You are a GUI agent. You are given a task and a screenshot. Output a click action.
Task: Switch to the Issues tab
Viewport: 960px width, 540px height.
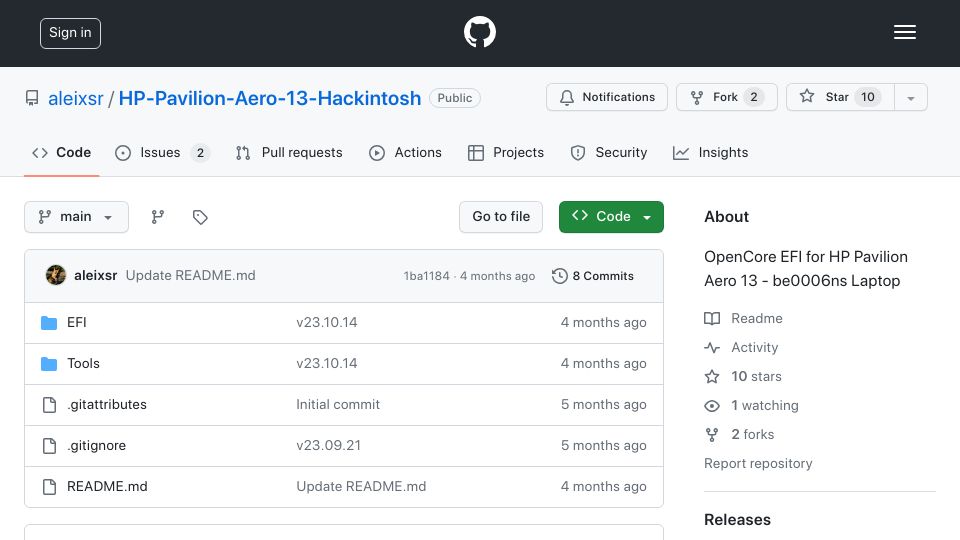(162, 152)
